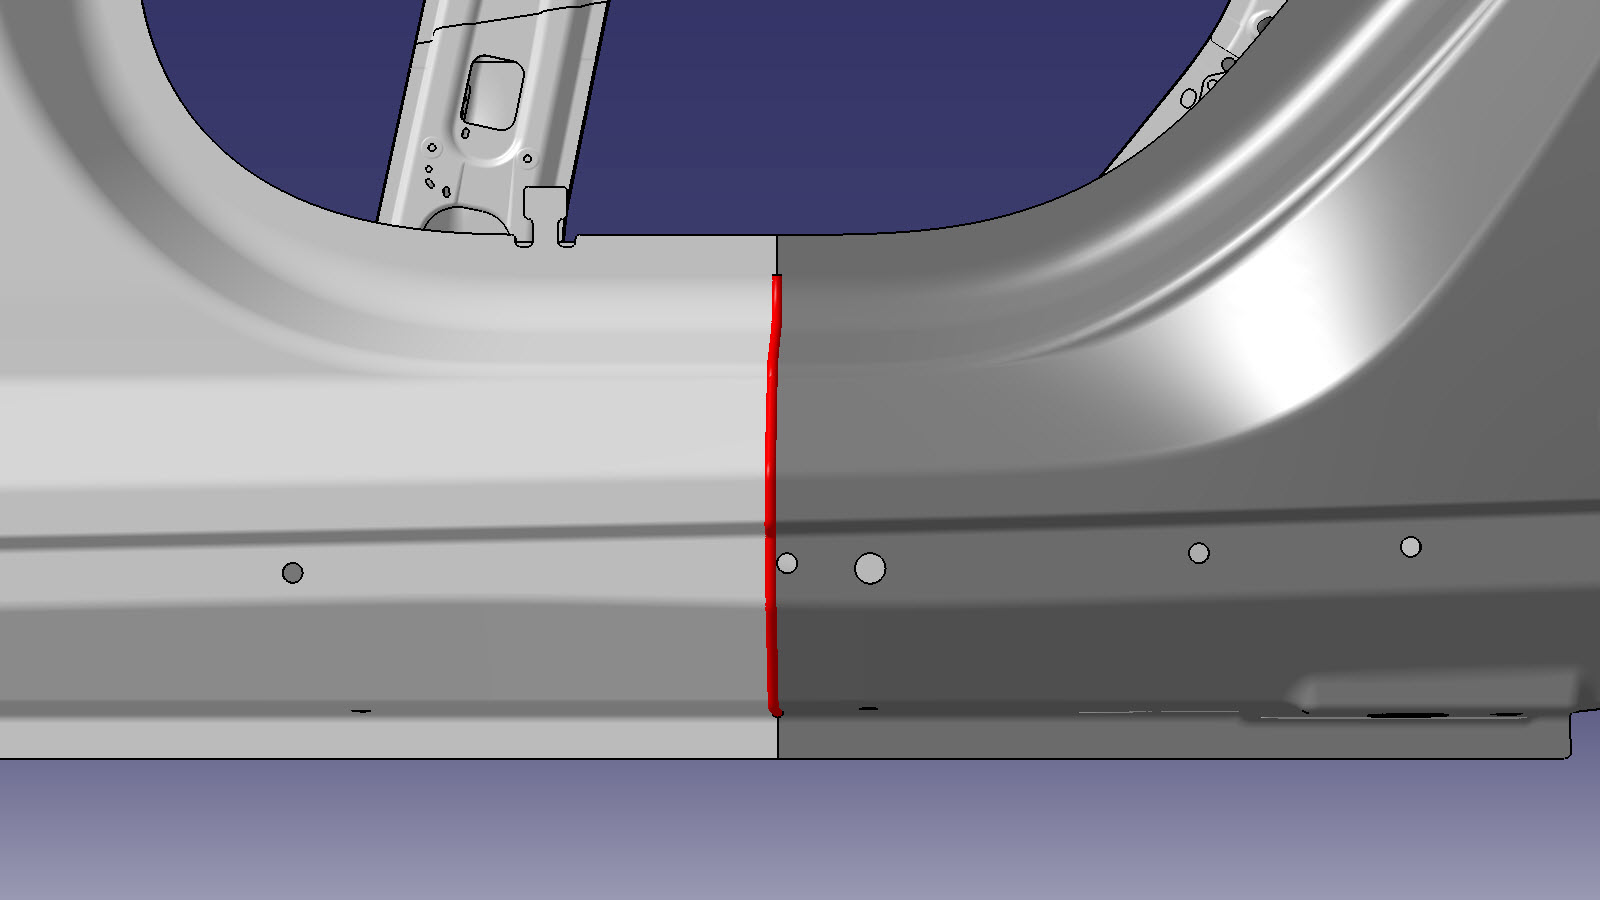Click the T-shaped tab at the pillar base
The height and width of the screenshot is (900, 1600).
[x=545, y=215]
